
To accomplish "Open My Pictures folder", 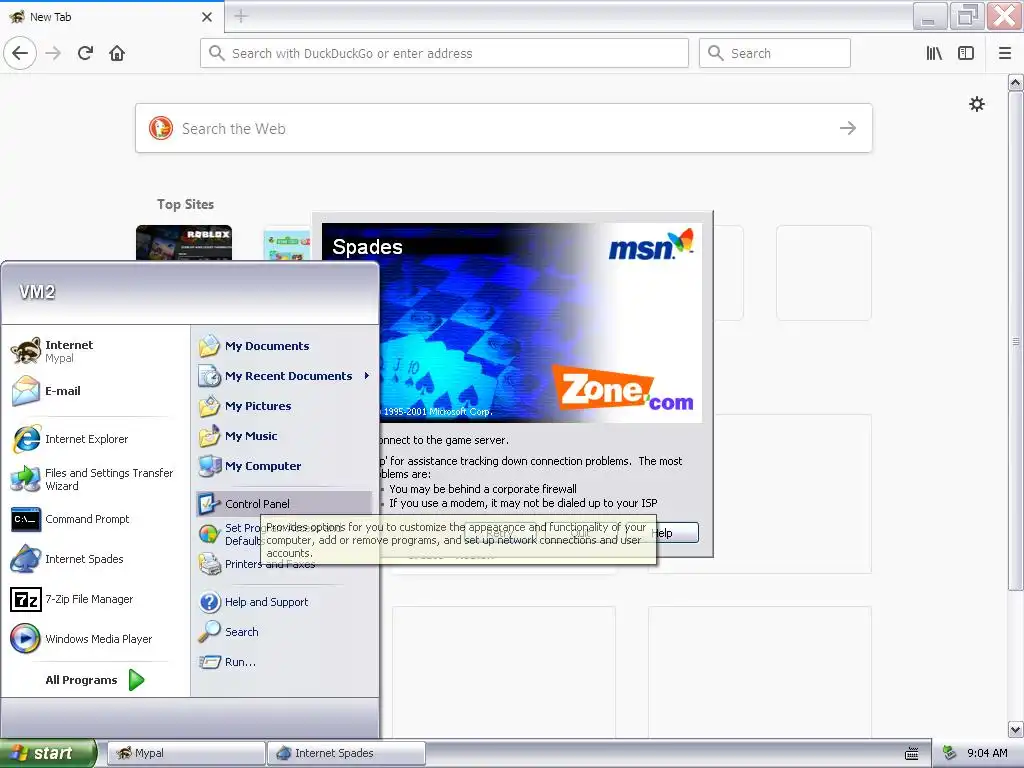I will [x=285, y=406].
